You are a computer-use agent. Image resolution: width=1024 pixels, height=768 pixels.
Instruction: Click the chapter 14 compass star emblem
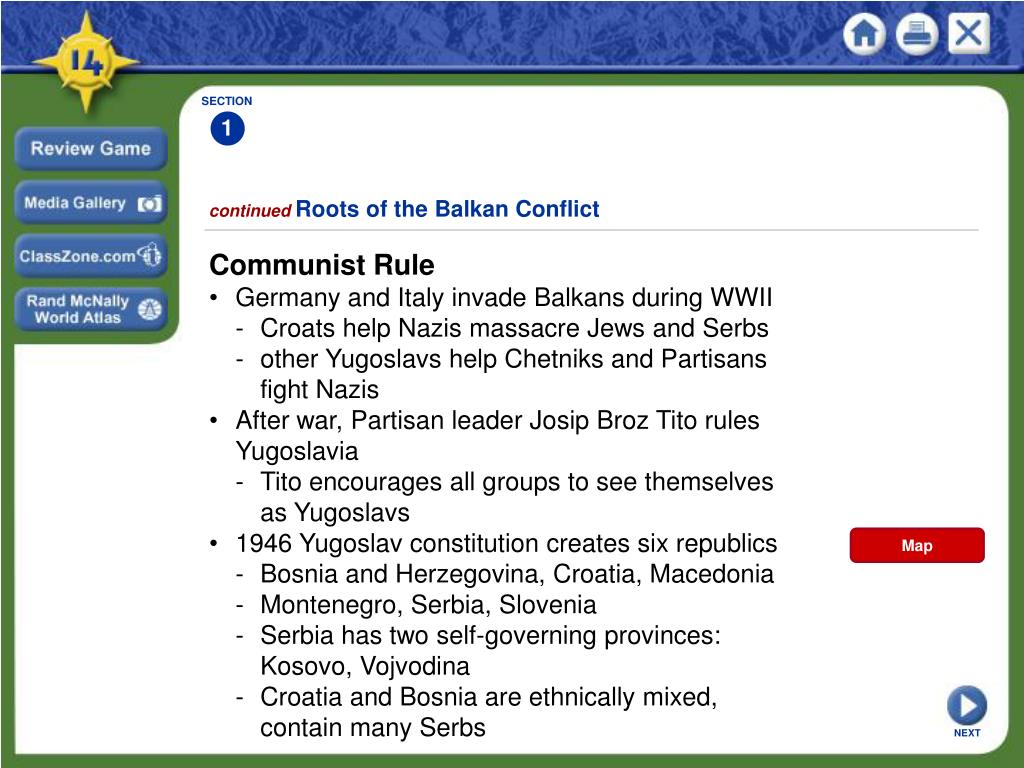click(86, 63)
